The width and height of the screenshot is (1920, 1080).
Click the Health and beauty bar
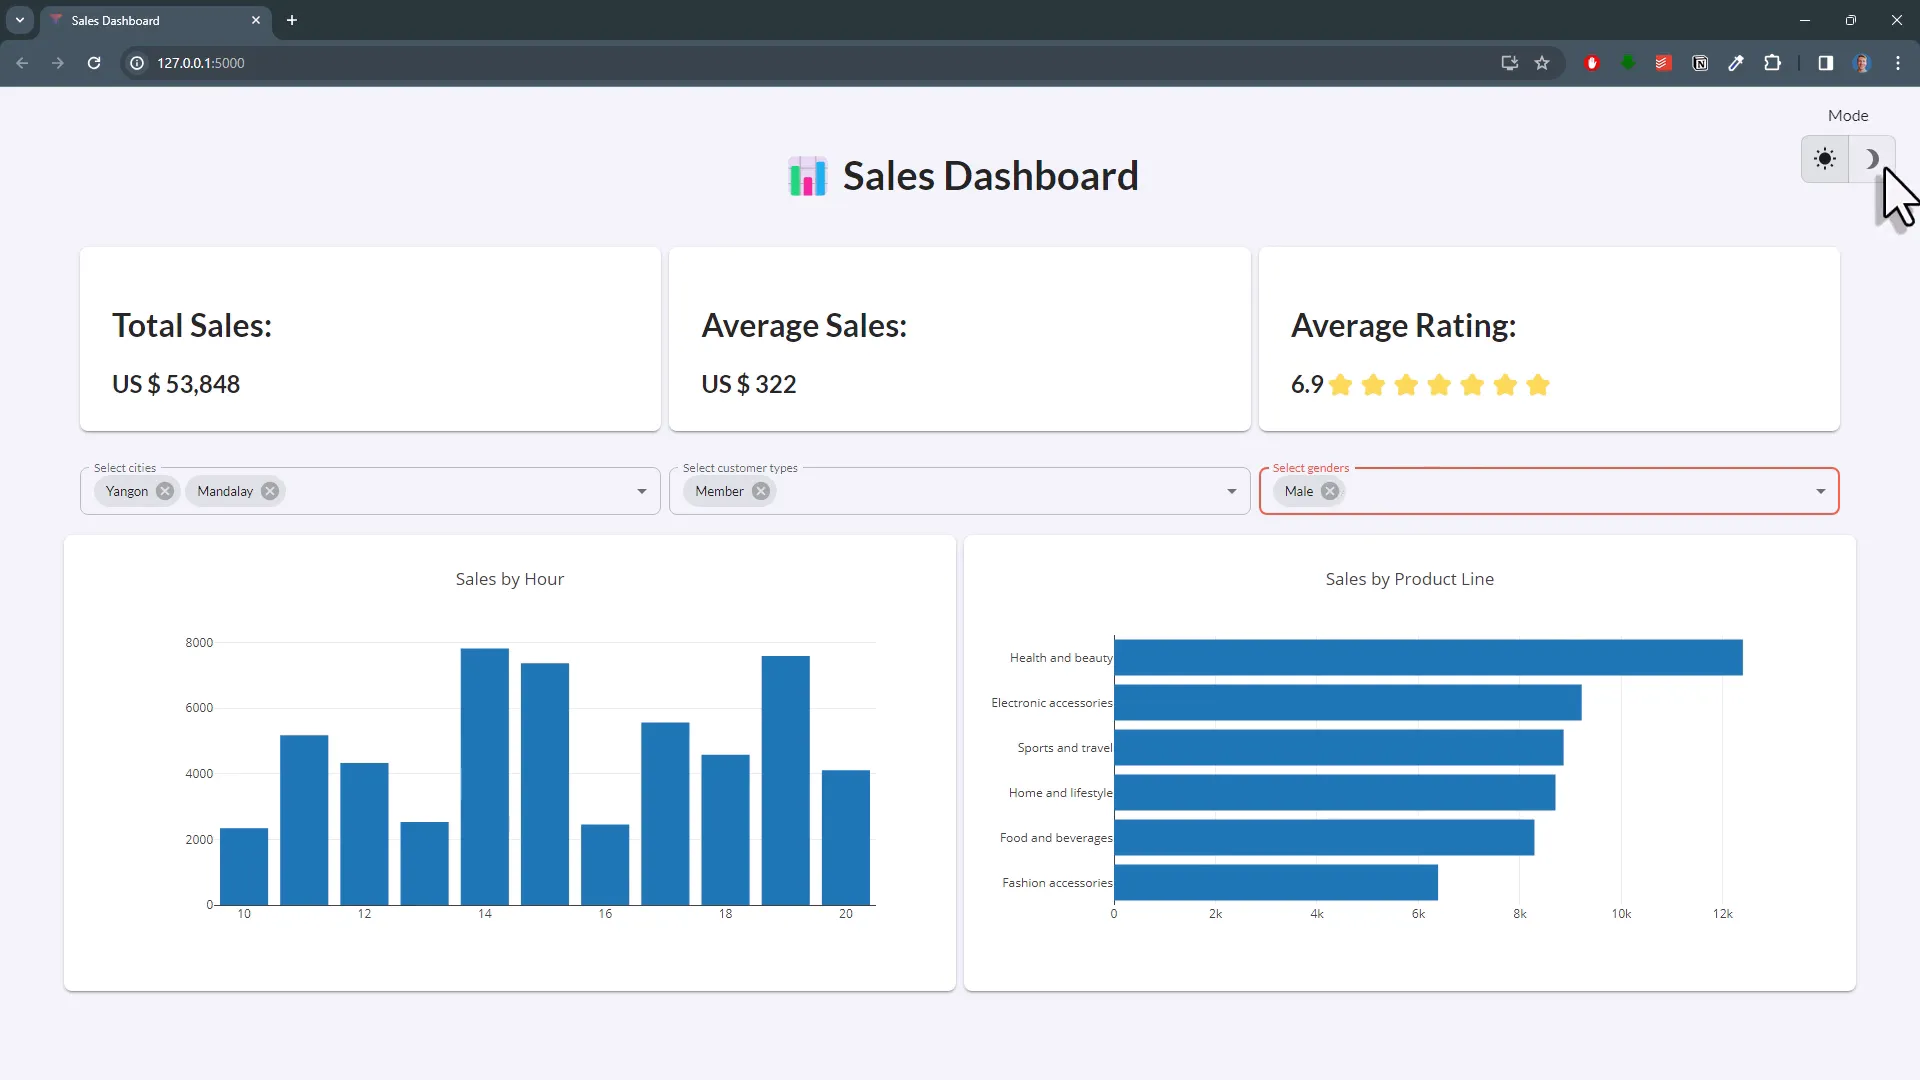(x=1428, y=657)
